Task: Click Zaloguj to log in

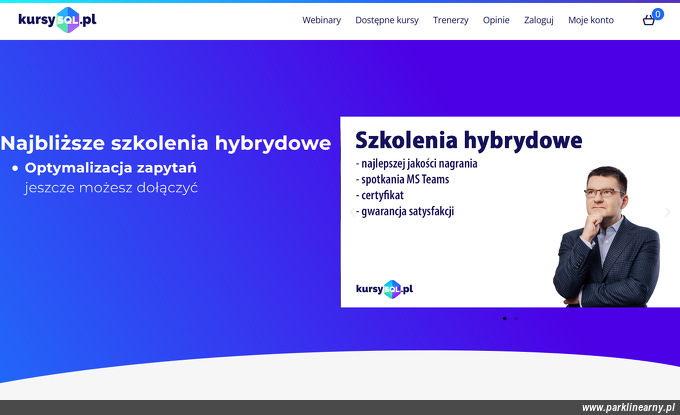Action: coord(539,20)
